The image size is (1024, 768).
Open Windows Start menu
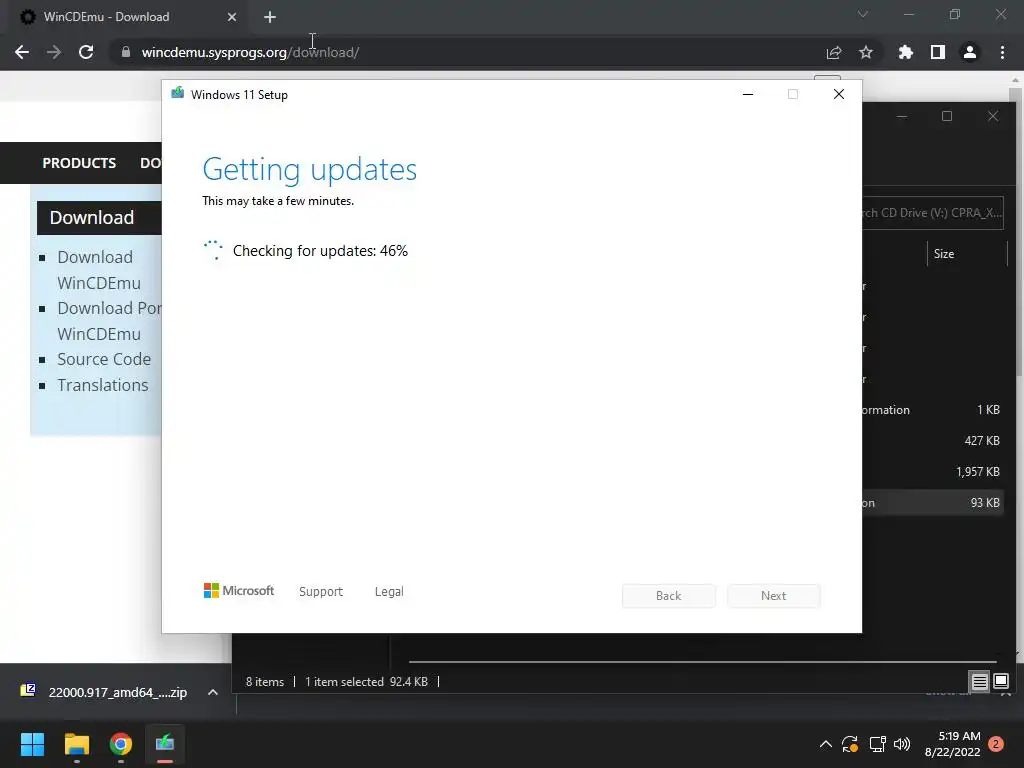32,744
